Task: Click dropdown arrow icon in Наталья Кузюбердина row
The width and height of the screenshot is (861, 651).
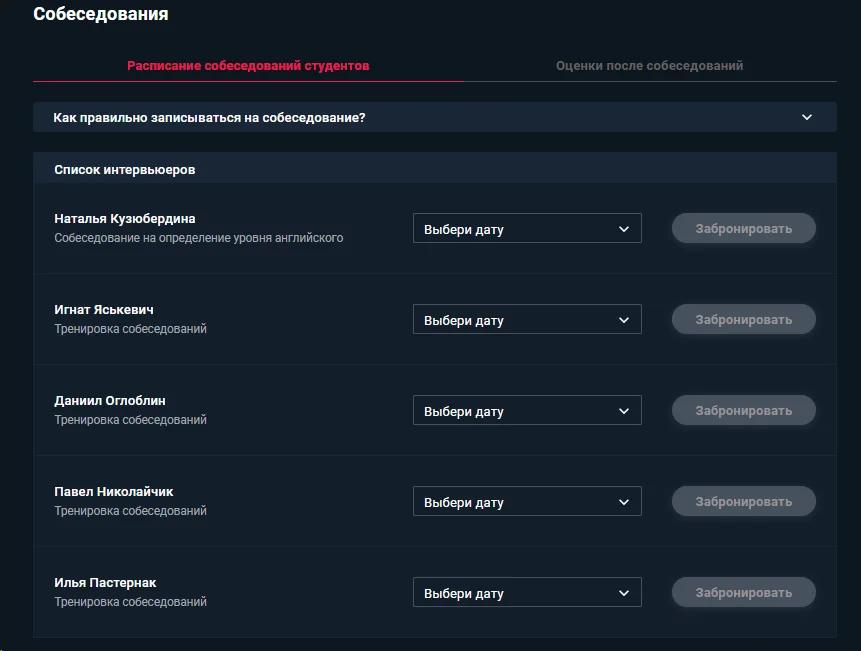Action: 624,229
